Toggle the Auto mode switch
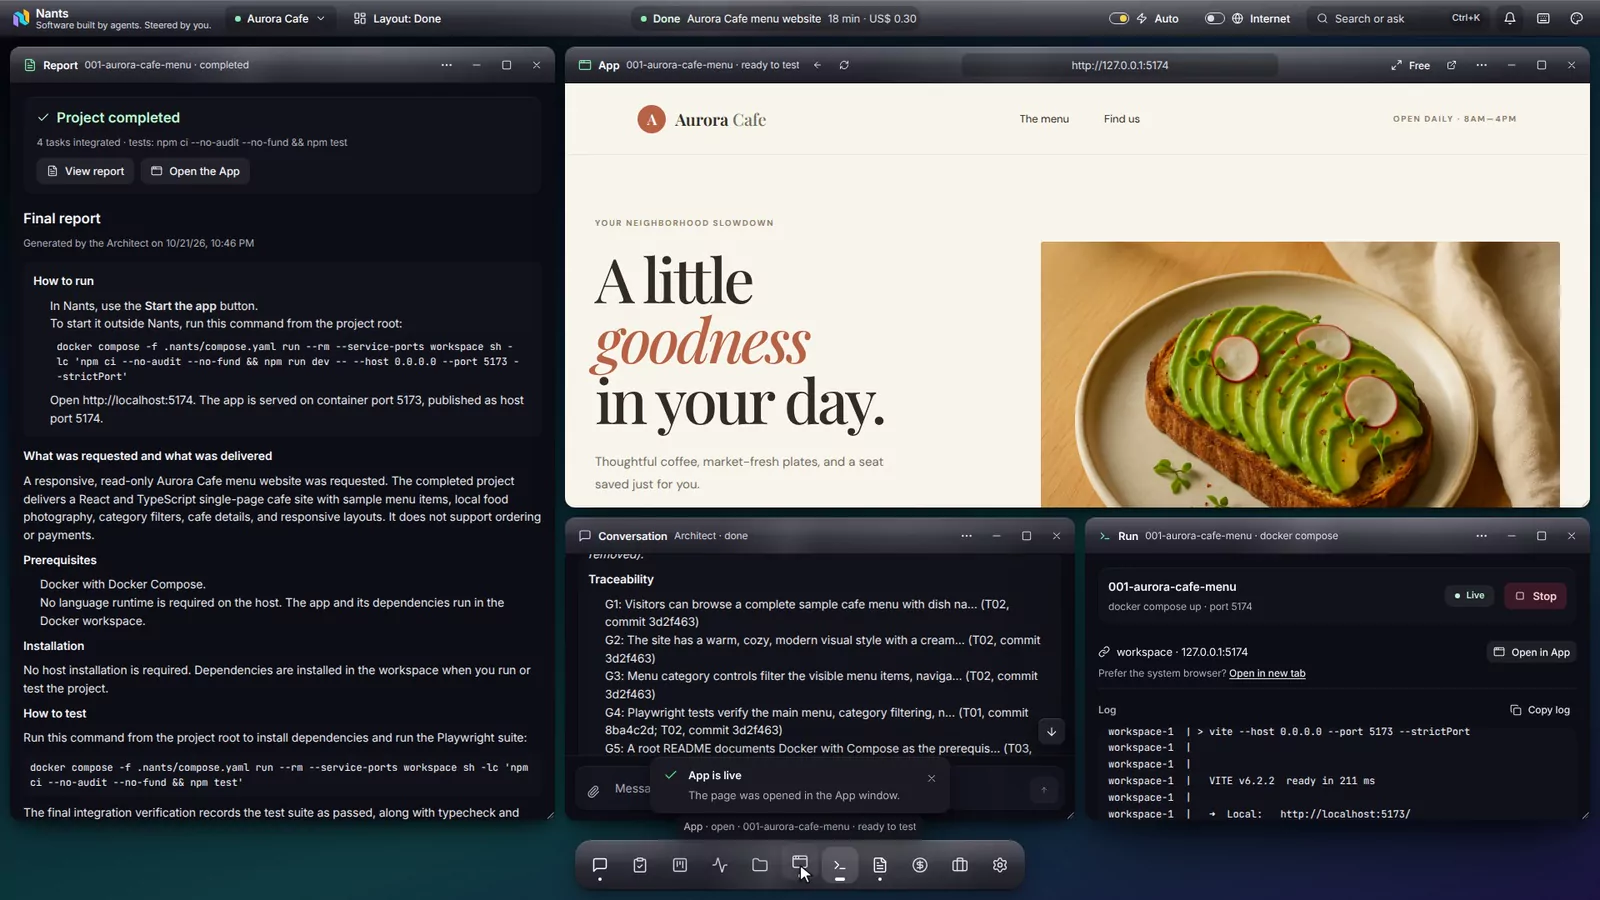 pyautogui.click(x=1119, y=18)
